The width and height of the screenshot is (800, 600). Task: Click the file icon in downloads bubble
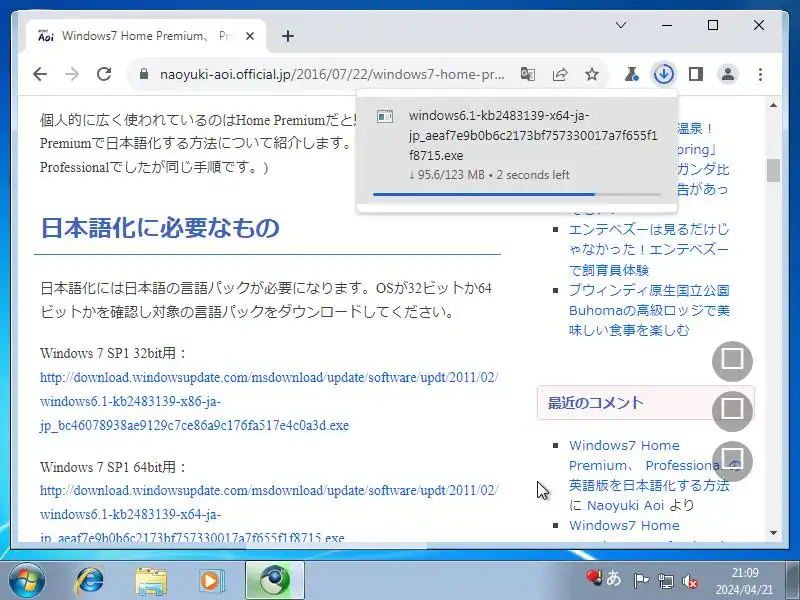pyautogui.click(x=385, y=116)
